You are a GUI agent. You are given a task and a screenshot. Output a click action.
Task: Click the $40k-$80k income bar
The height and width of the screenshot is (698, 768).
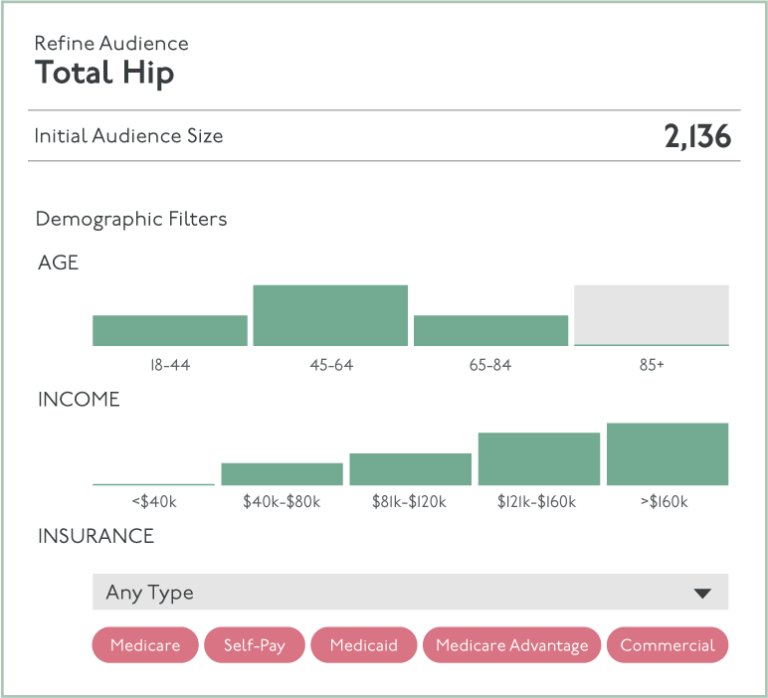tap(282, 474)
